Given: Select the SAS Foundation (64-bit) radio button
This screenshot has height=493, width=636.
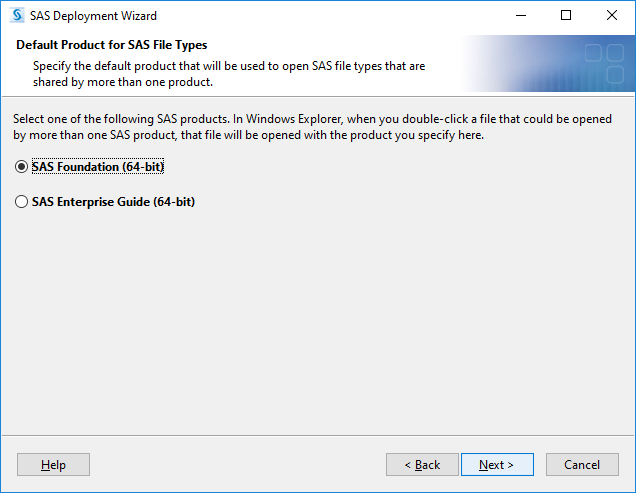Looking at the screenshot, I should (x=21, y=167).
